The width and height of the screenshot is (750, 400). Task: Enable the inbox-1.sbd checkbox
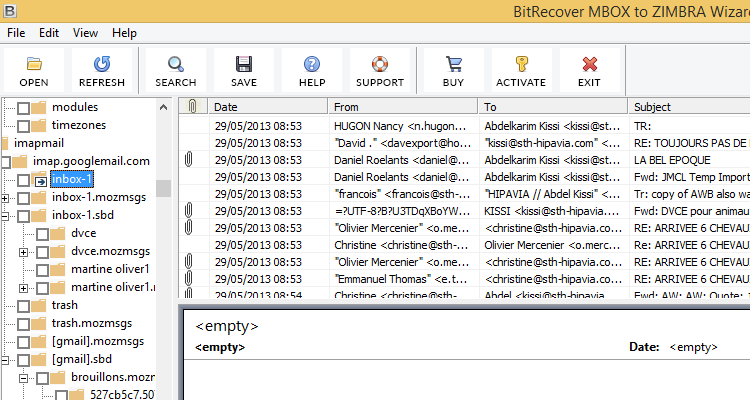pos(23,216)
